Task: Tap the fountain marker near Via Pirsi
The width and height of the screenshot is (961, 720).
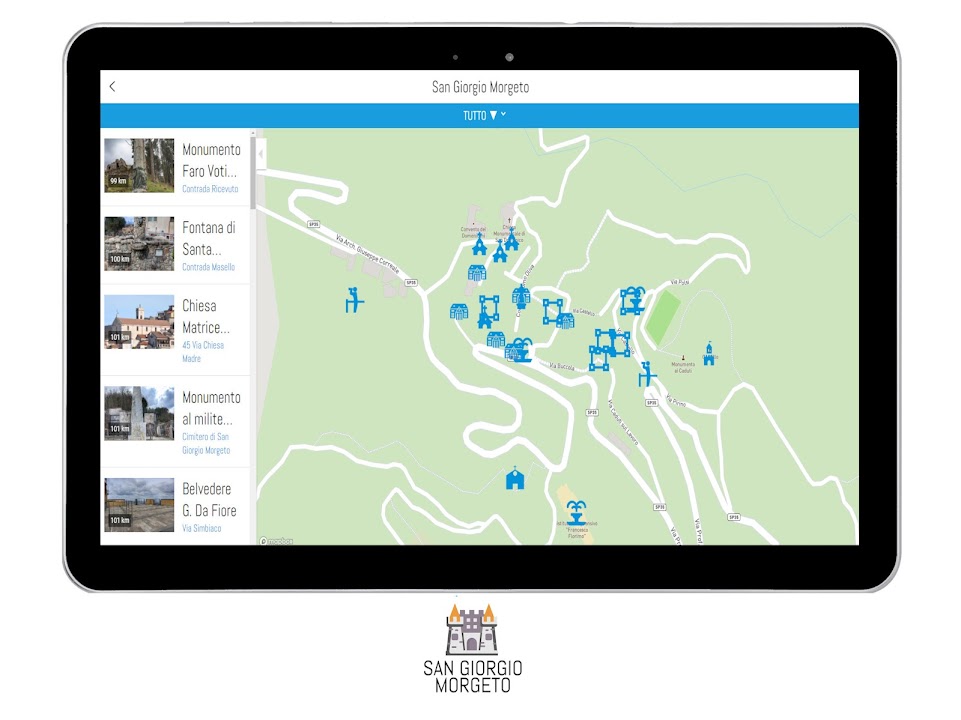Action: pos(632,300)
